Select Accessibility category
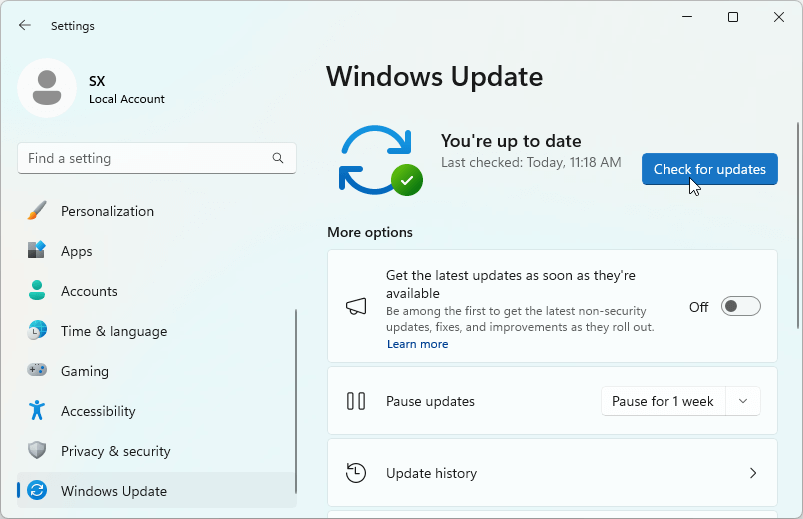 coord(157,411)
